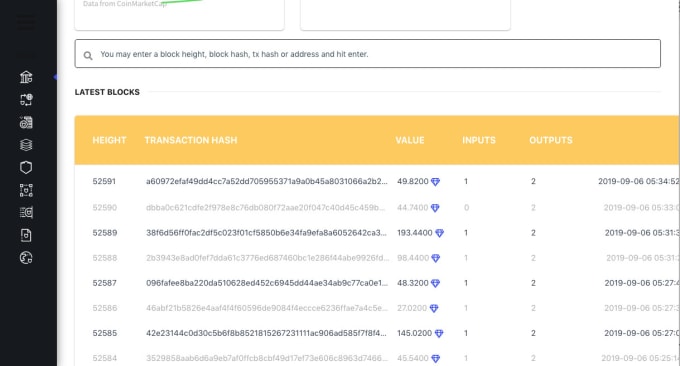The image size is (680, 366).
Task: Open transaction hash starting a60972efaf49
Action: [267, 181]
